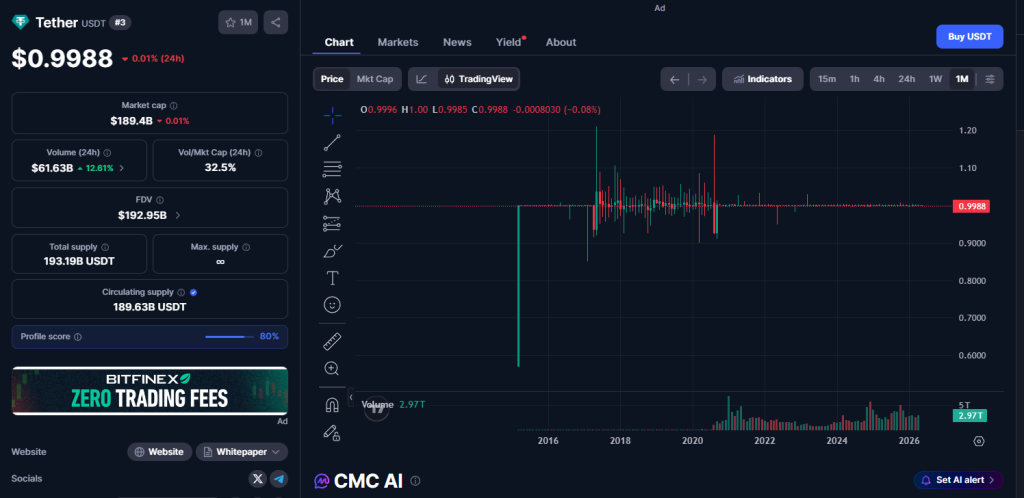Screen dimensions: 1024x498
Task: Show Vol/Mkt Cap (24h) info icon
Action: point(258,153)
